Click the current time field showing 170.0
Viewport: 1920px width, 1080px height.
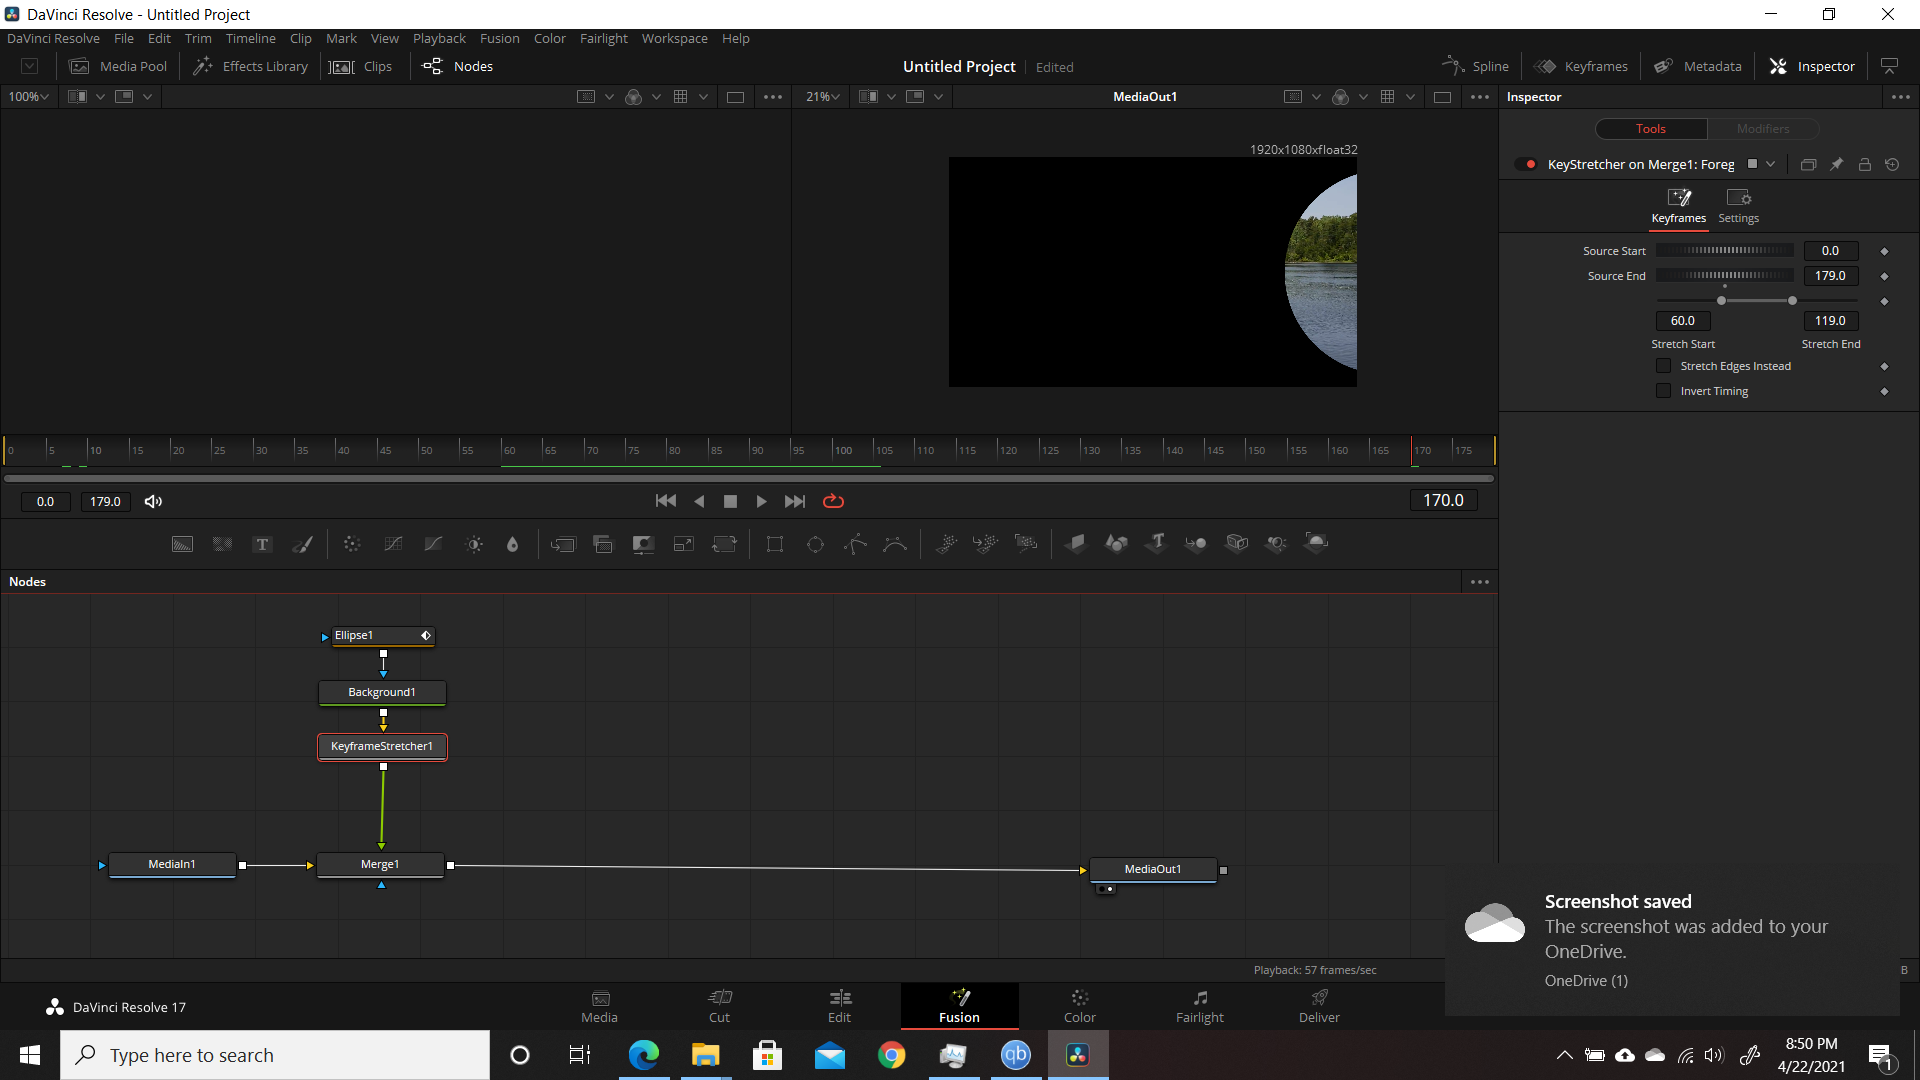pyautogui.click(x=1443, y=501)
